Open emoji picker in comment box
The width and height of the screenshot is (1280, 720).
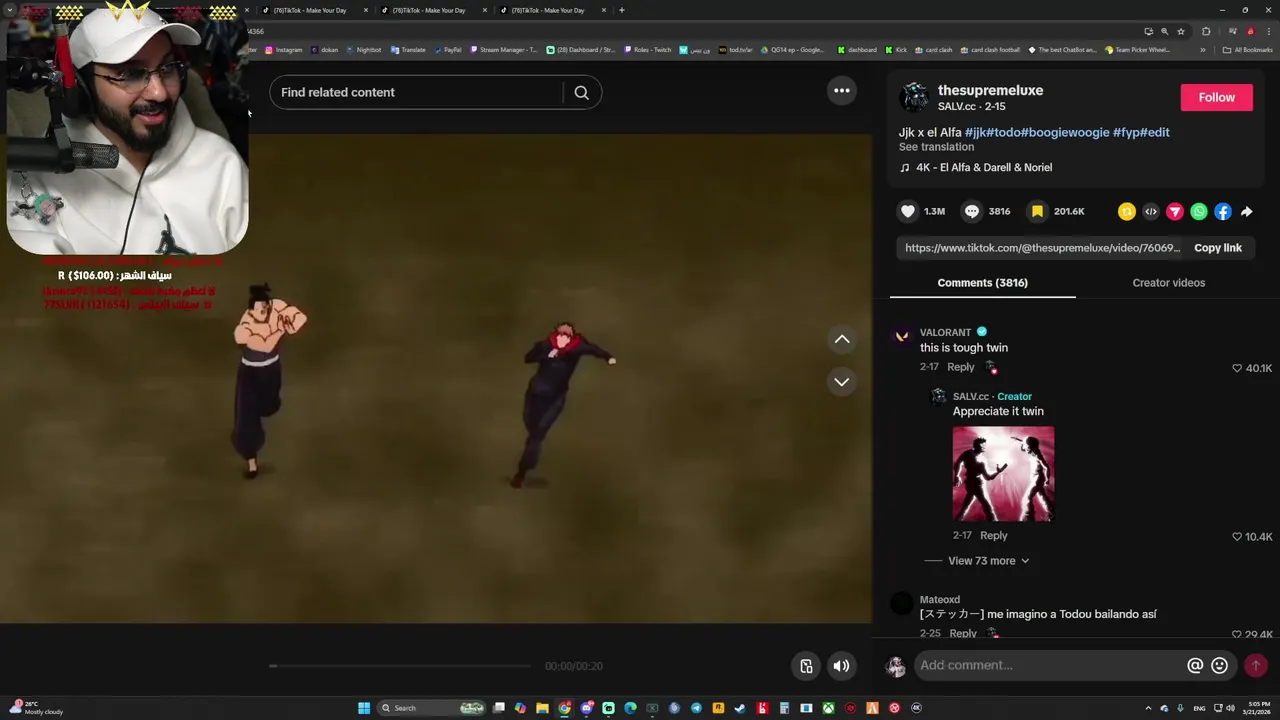point(1219,665)
